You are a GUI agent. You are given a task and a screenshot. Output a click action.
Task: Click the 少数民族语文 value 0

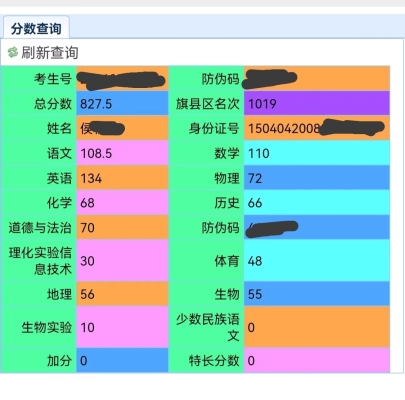[251, 327]
